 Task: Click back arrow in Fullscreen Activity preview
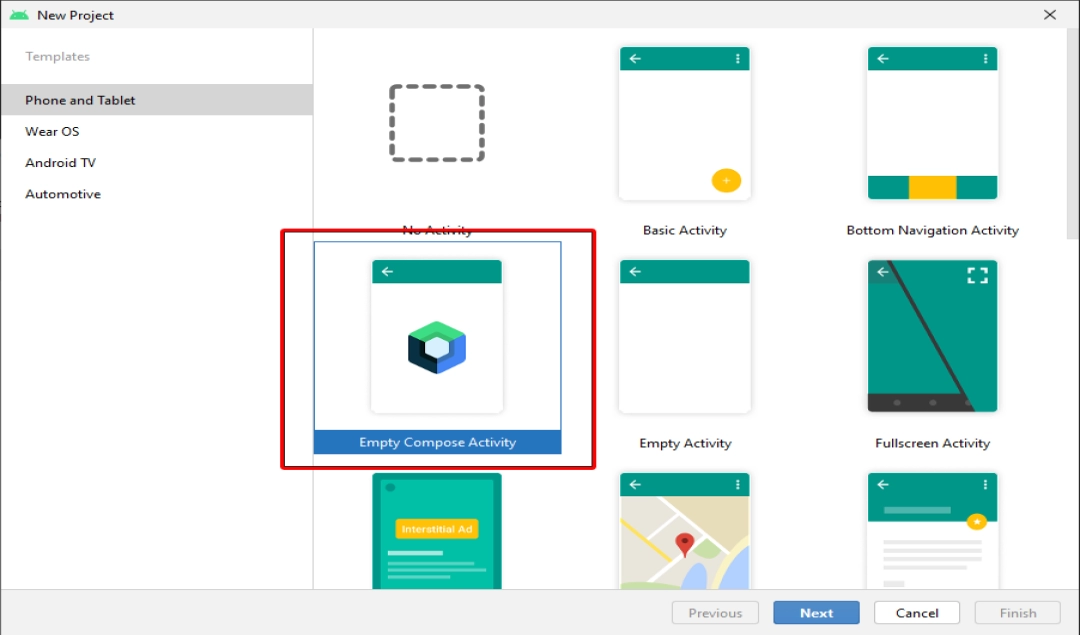pos(883,271)
